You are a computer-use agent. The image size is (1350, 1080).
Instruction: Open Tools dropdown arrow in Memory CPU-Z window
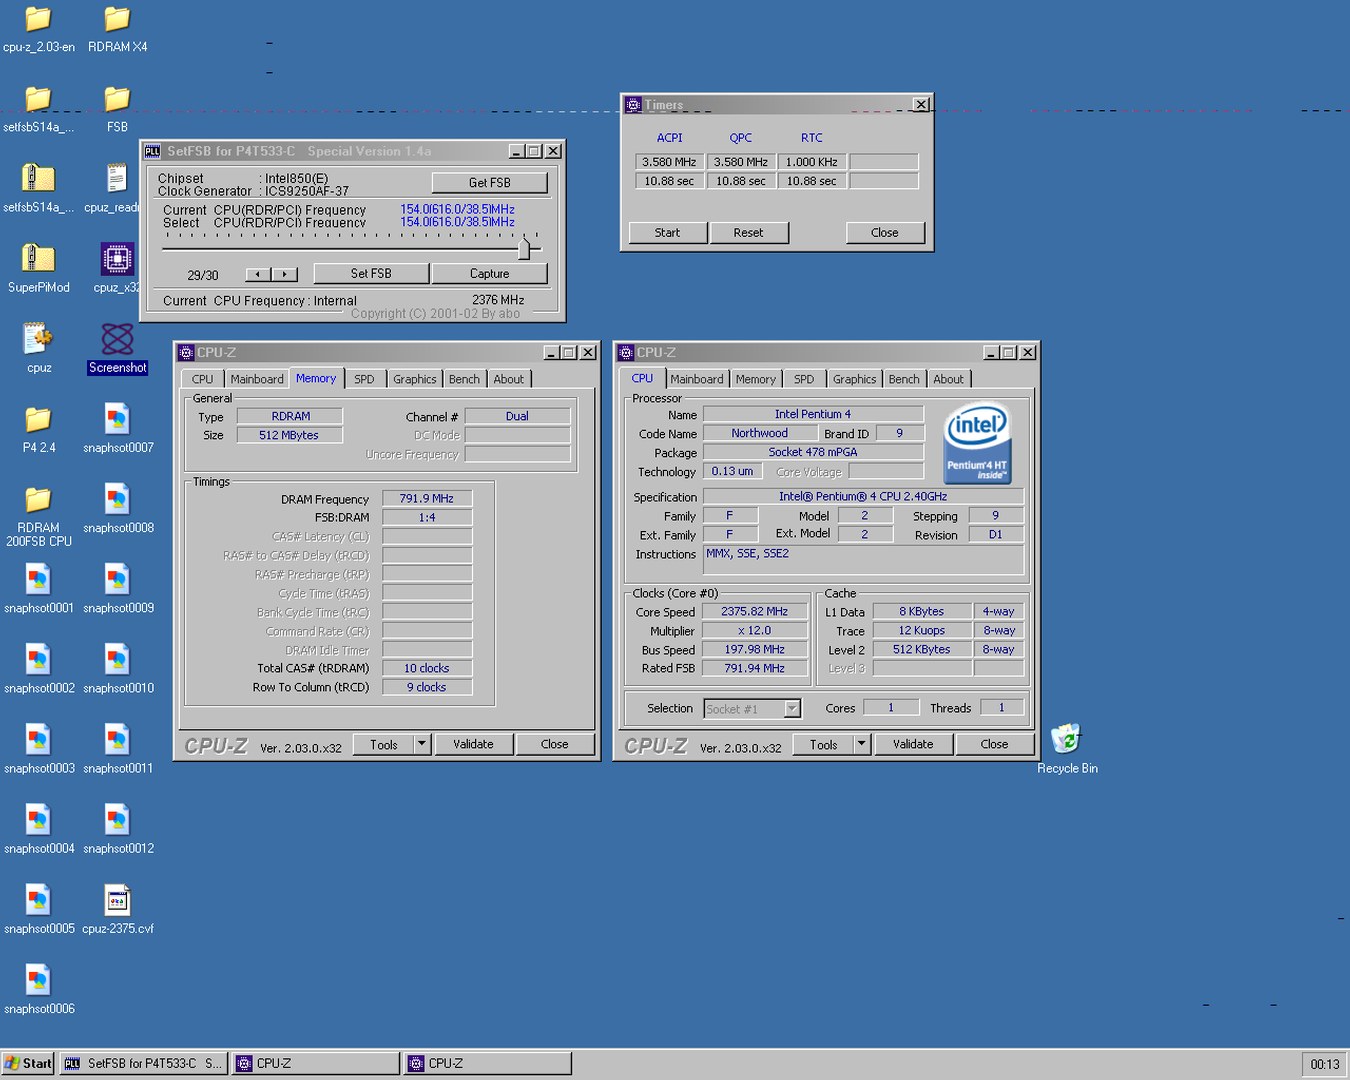click(x=422, y=744)
